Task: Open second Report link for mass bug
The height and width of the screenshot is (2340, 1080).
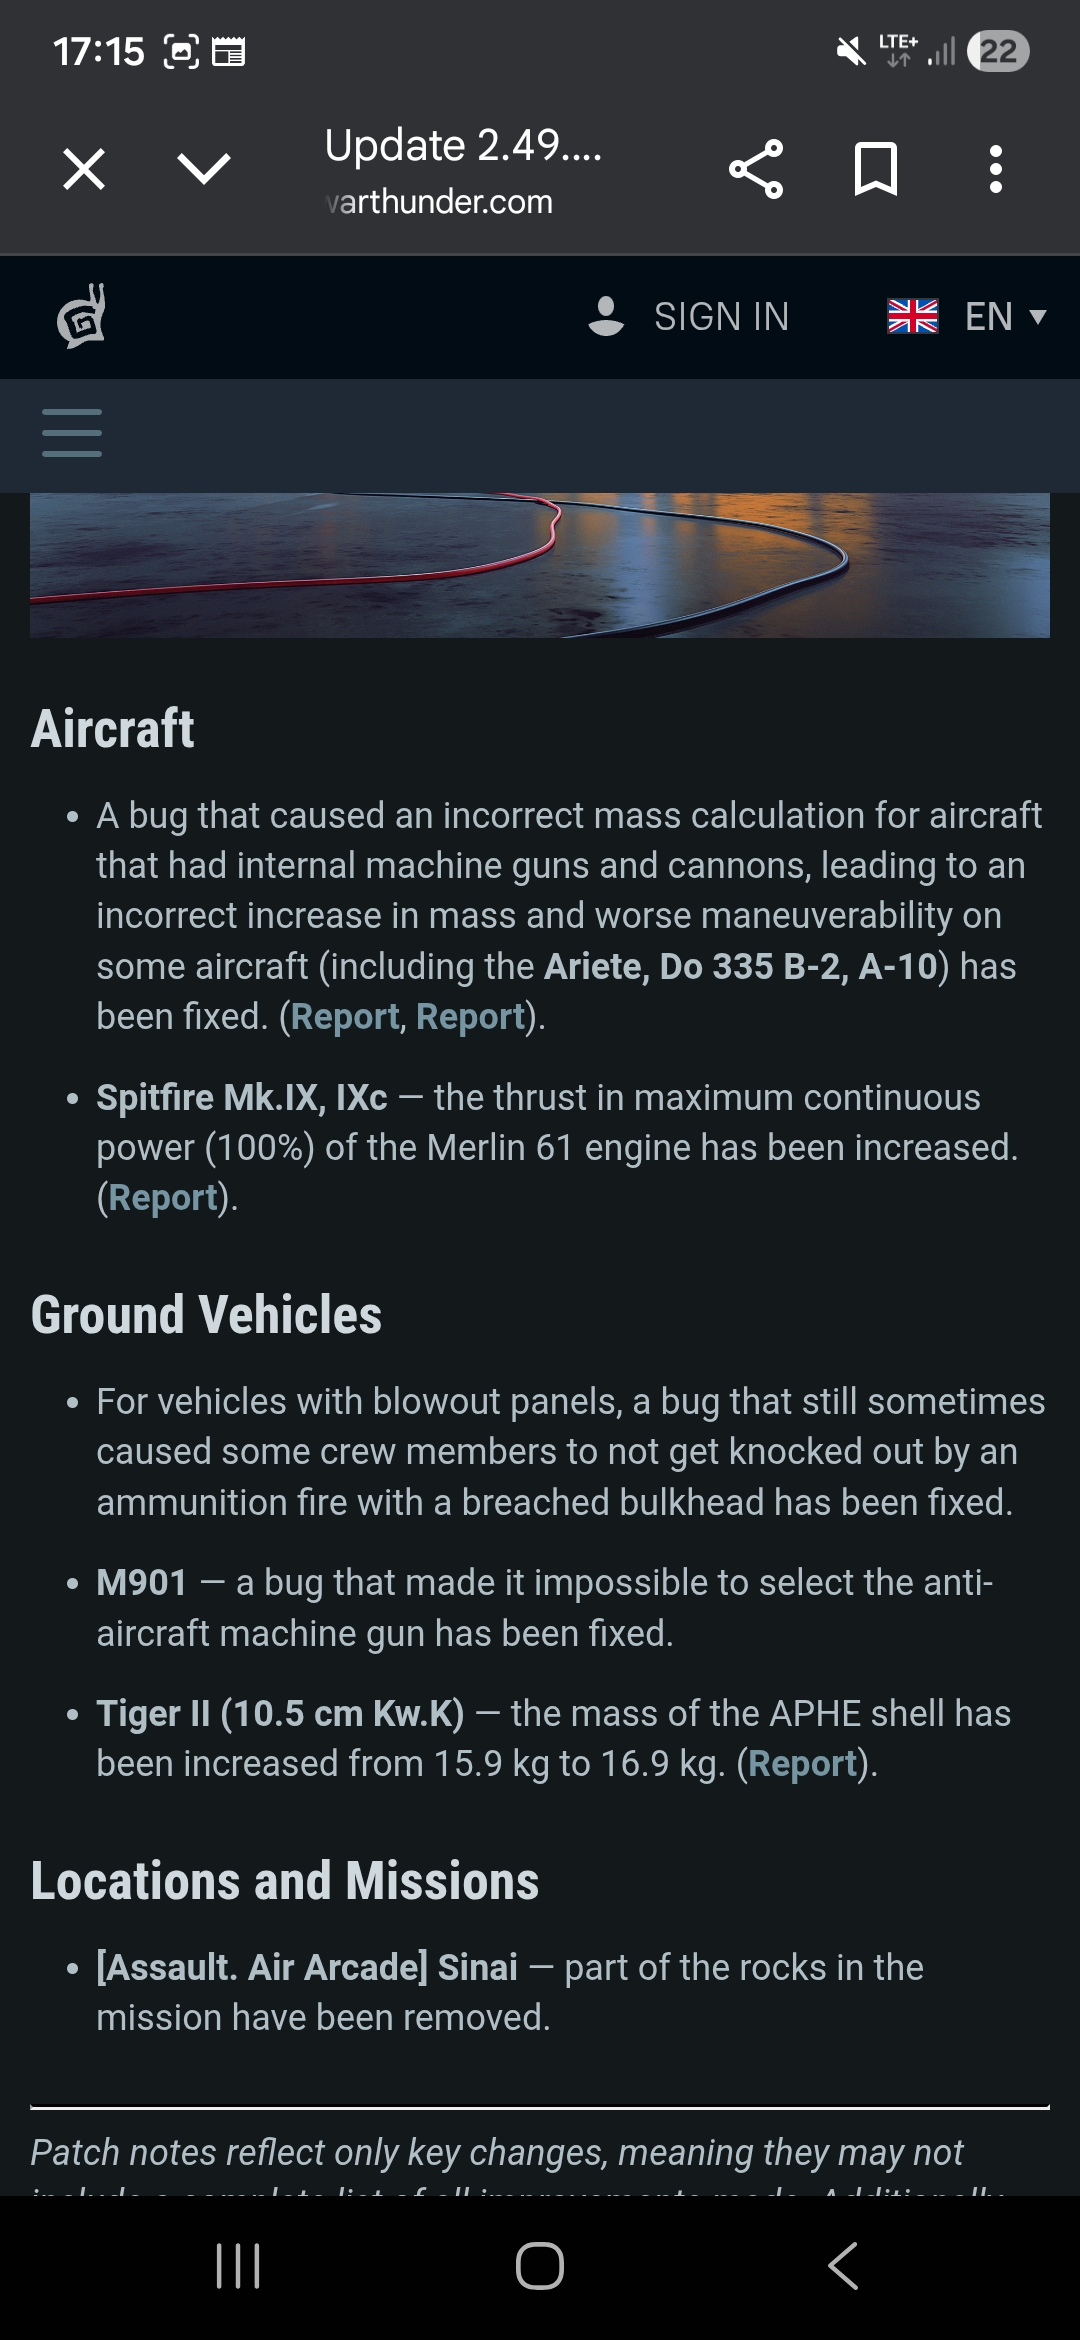Action: point(470,1017)
